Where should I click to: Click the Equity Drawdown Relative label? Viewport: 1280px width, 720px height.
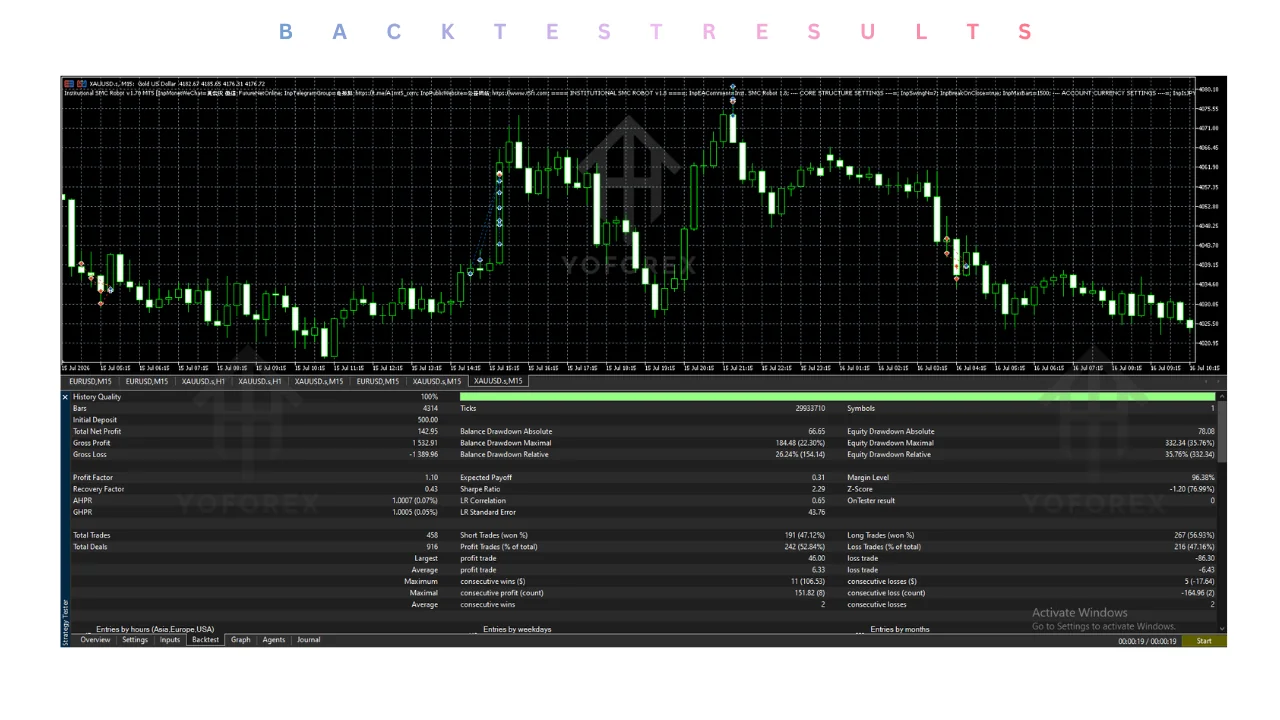889,454
